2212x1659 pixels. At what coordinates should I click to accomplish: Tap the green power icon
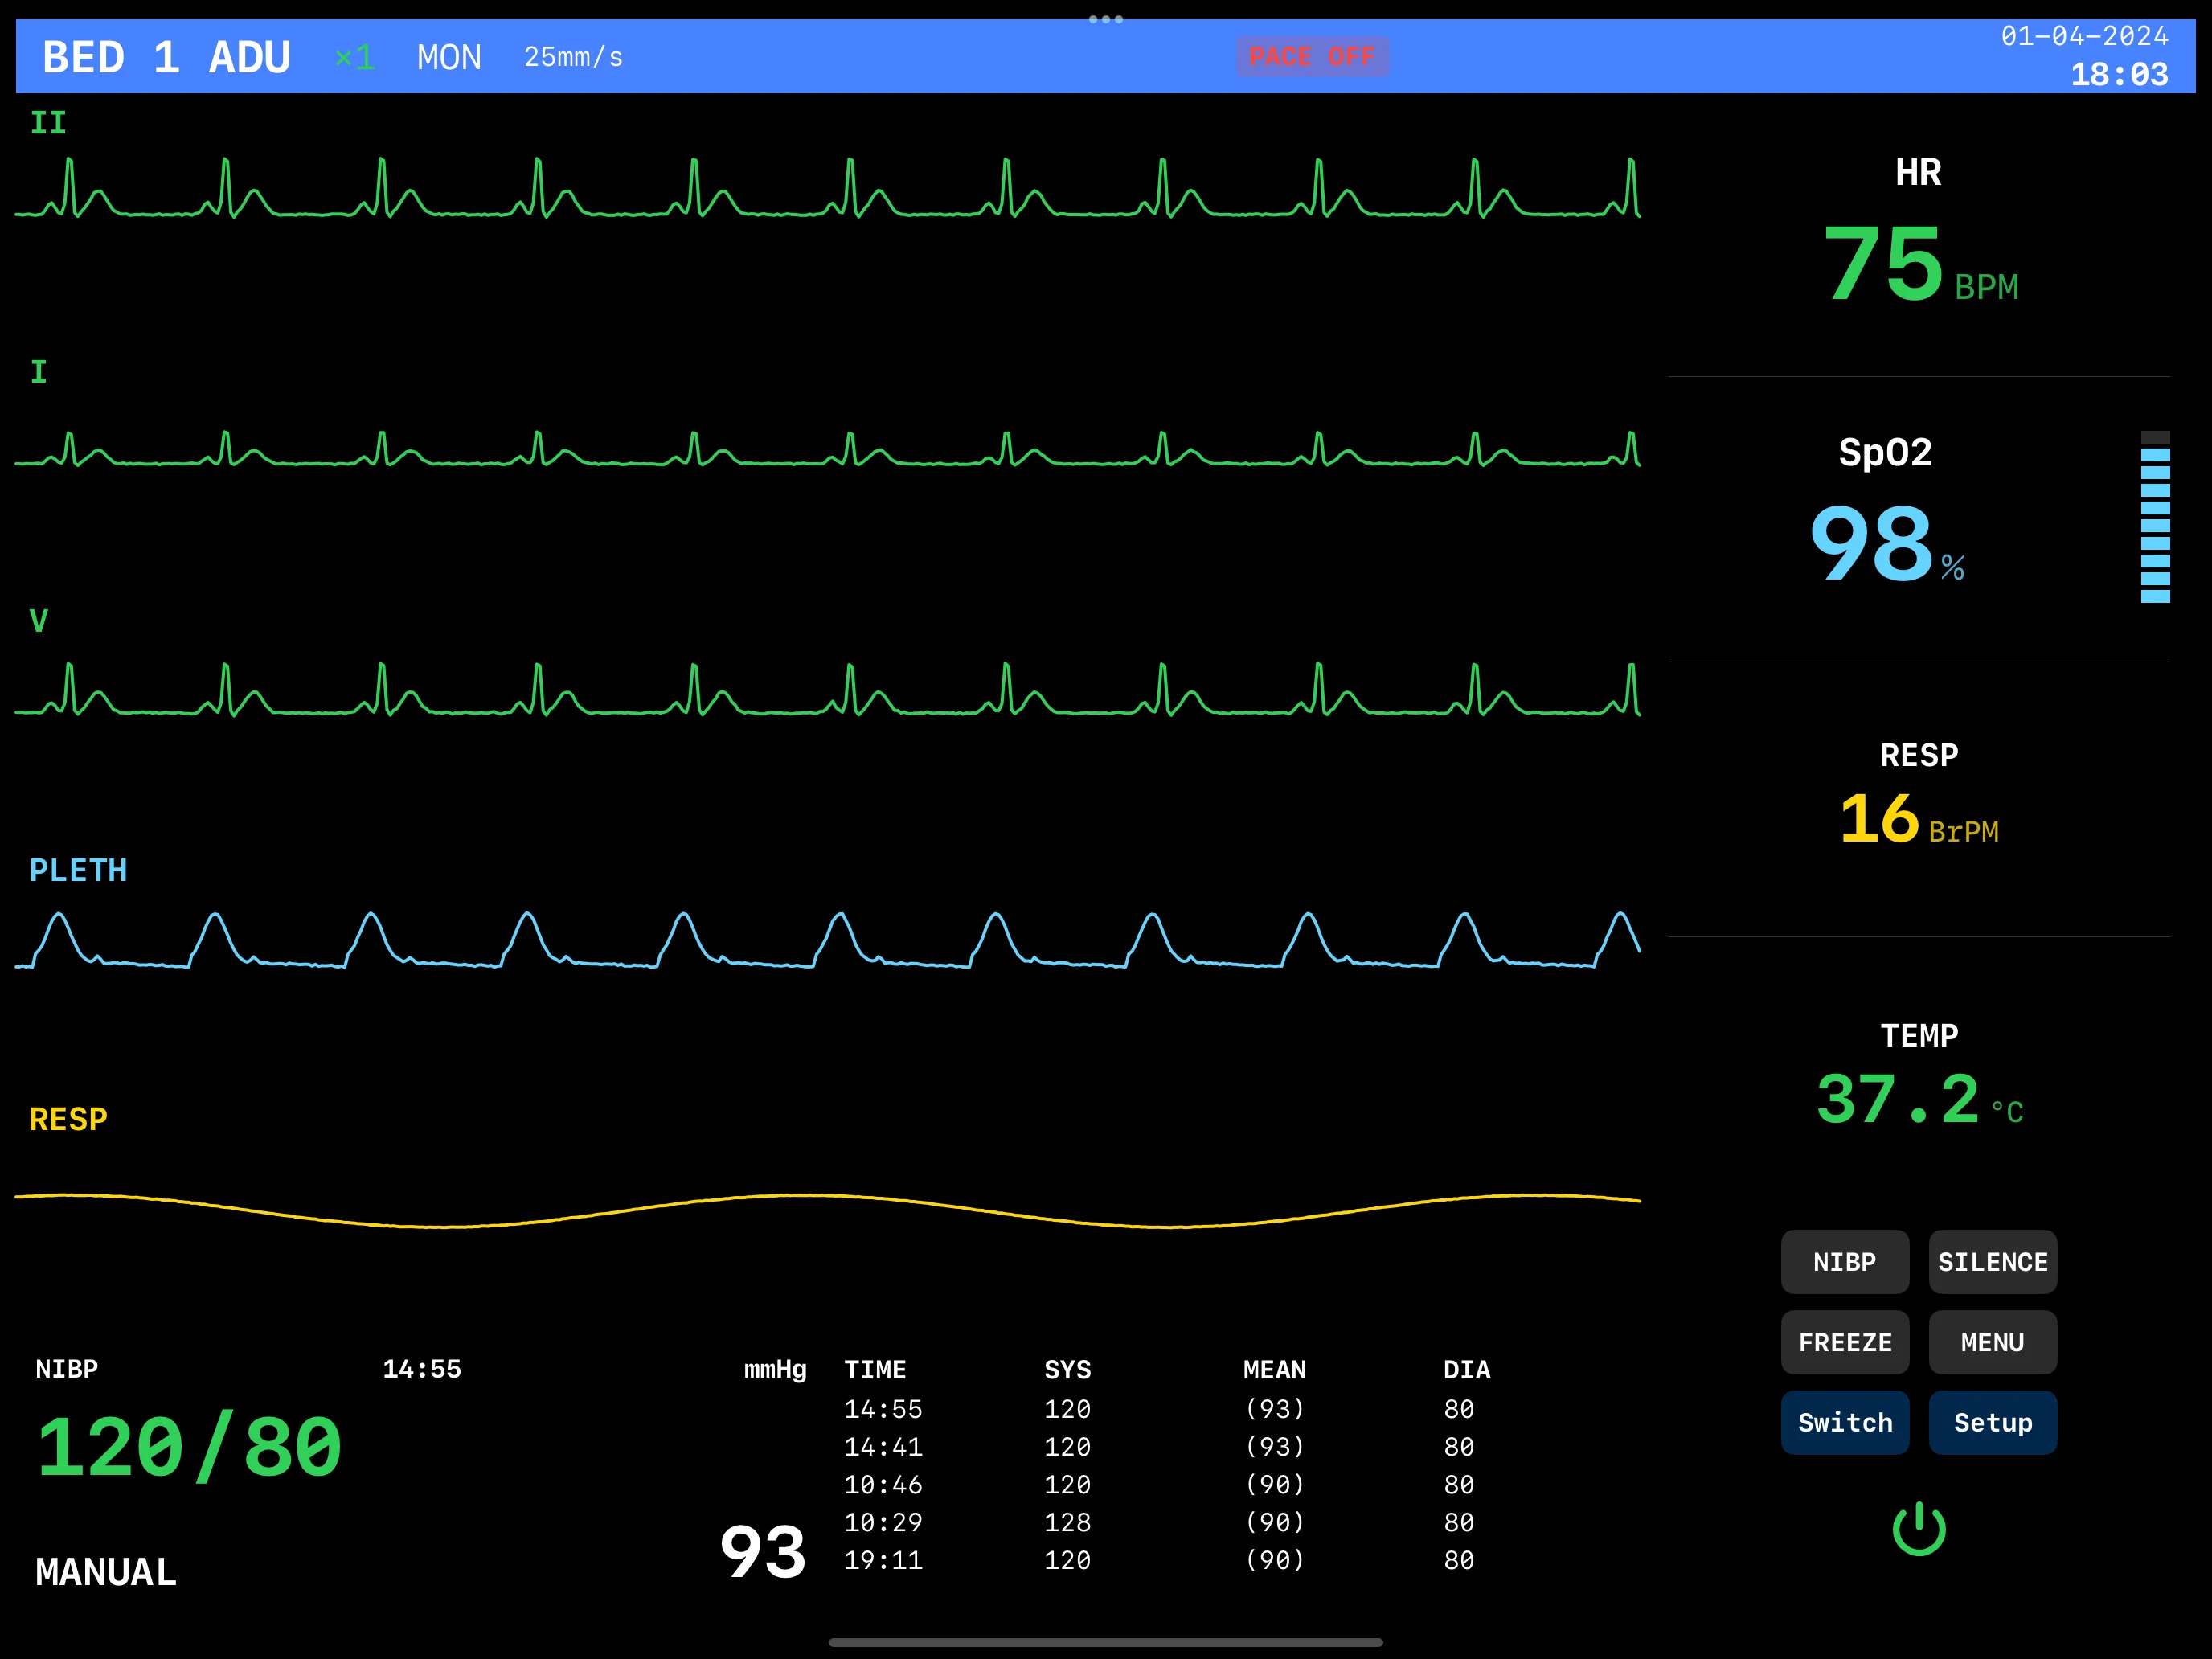[1918, 1528]
